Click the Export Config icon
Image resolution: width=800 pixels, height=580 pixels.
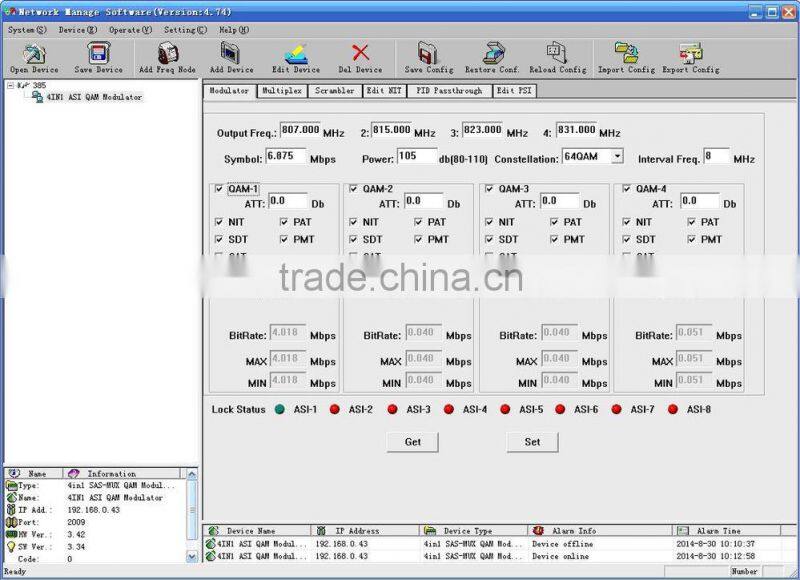[x=692, y=55]
